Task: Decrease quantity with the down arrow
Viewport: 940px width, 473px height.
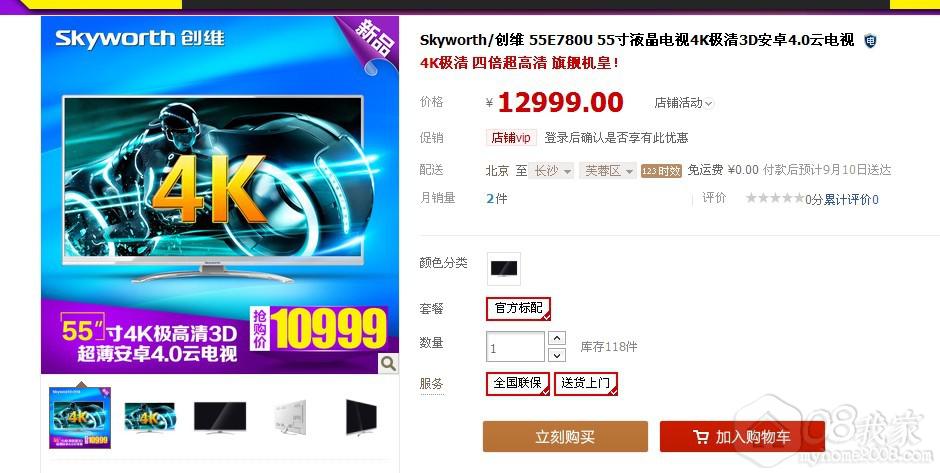Action: 557,355
